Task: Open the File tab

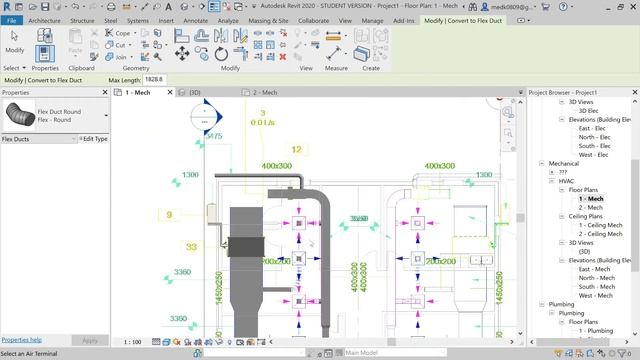Action: [11, 20]
